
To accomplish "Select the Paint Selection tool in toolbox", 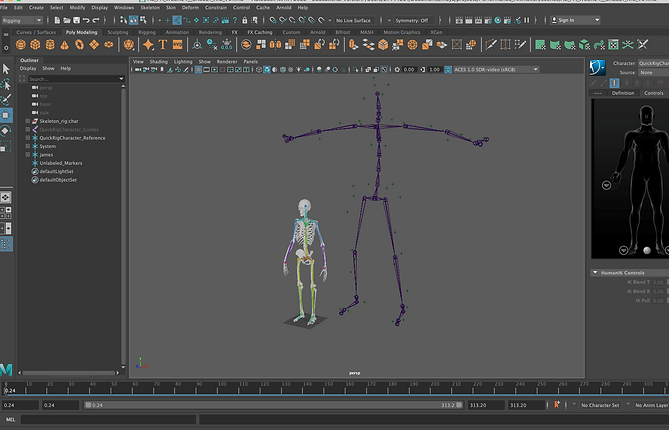I will [x=6, y=100].
